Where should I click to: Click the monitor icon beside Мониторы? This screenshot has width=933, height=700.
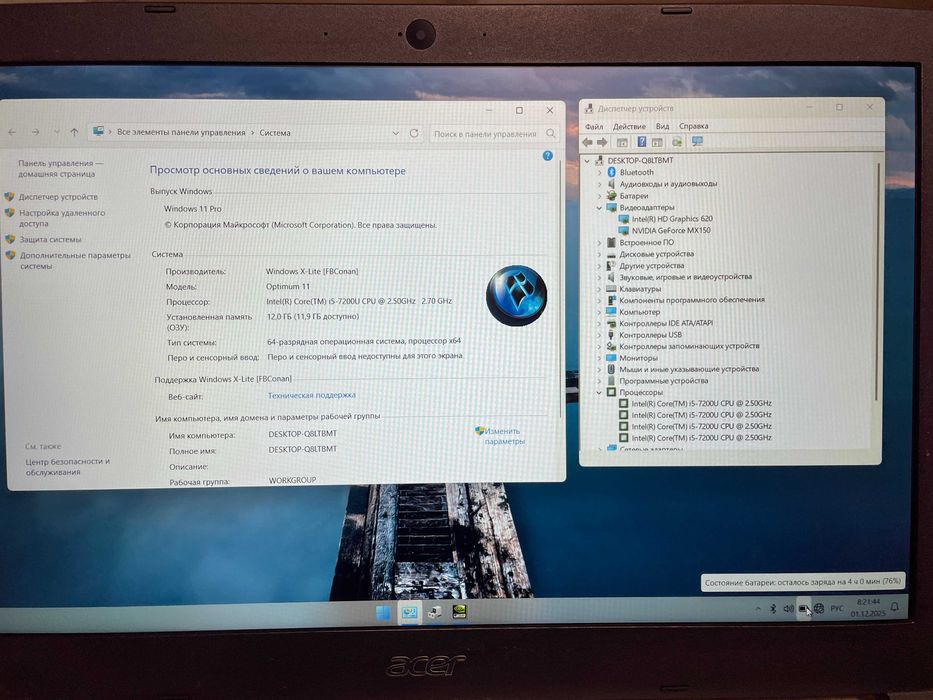tap(611, 358)
